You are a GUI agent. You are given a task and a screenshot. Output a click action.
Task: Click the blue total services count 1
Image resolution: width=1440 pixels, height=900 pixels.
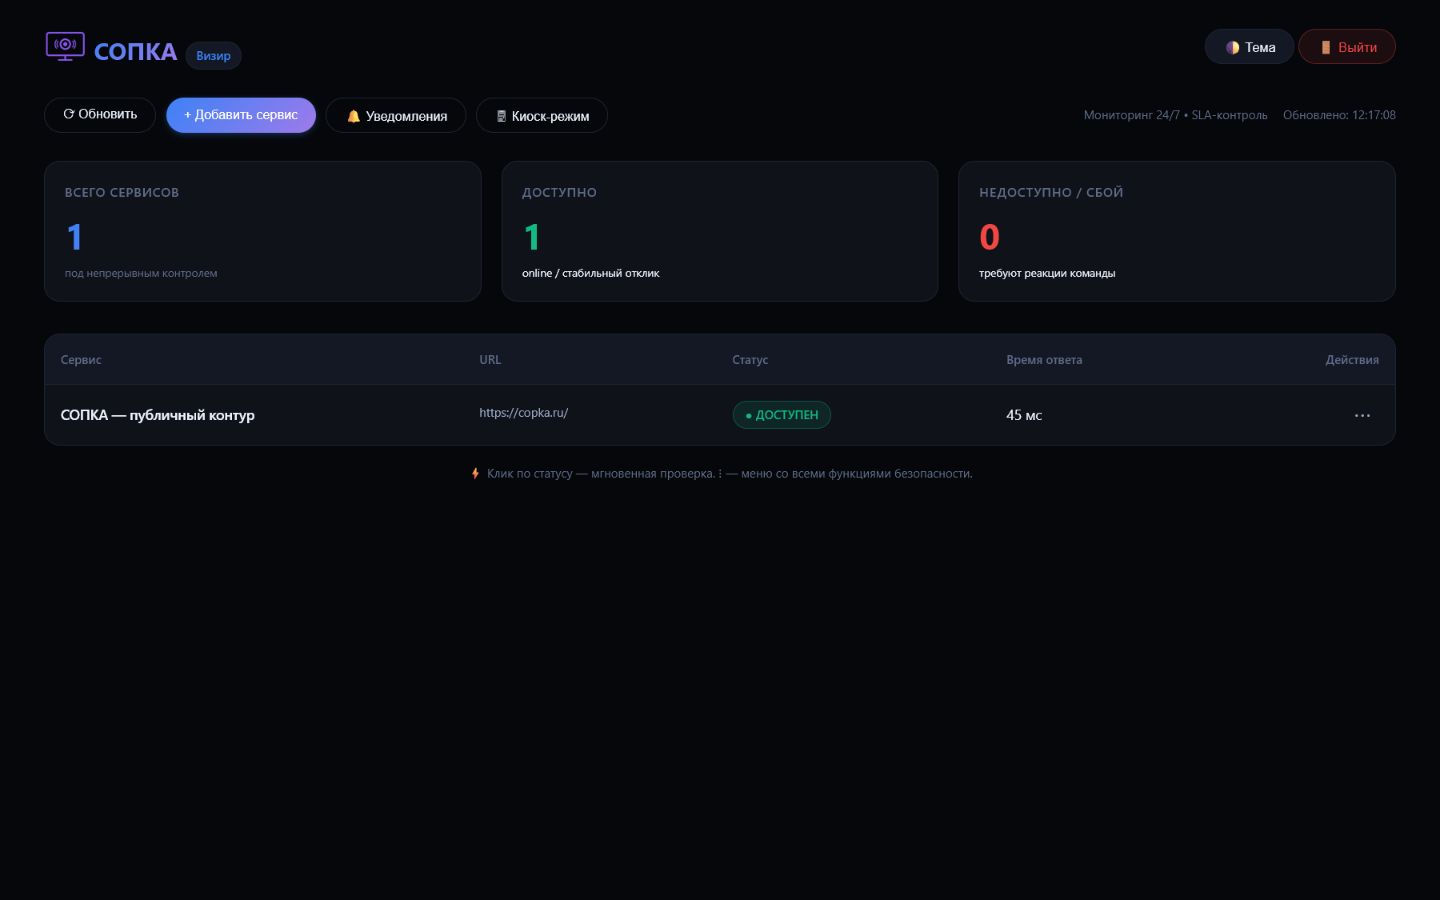pyautogui.click(x=74, y=237)
